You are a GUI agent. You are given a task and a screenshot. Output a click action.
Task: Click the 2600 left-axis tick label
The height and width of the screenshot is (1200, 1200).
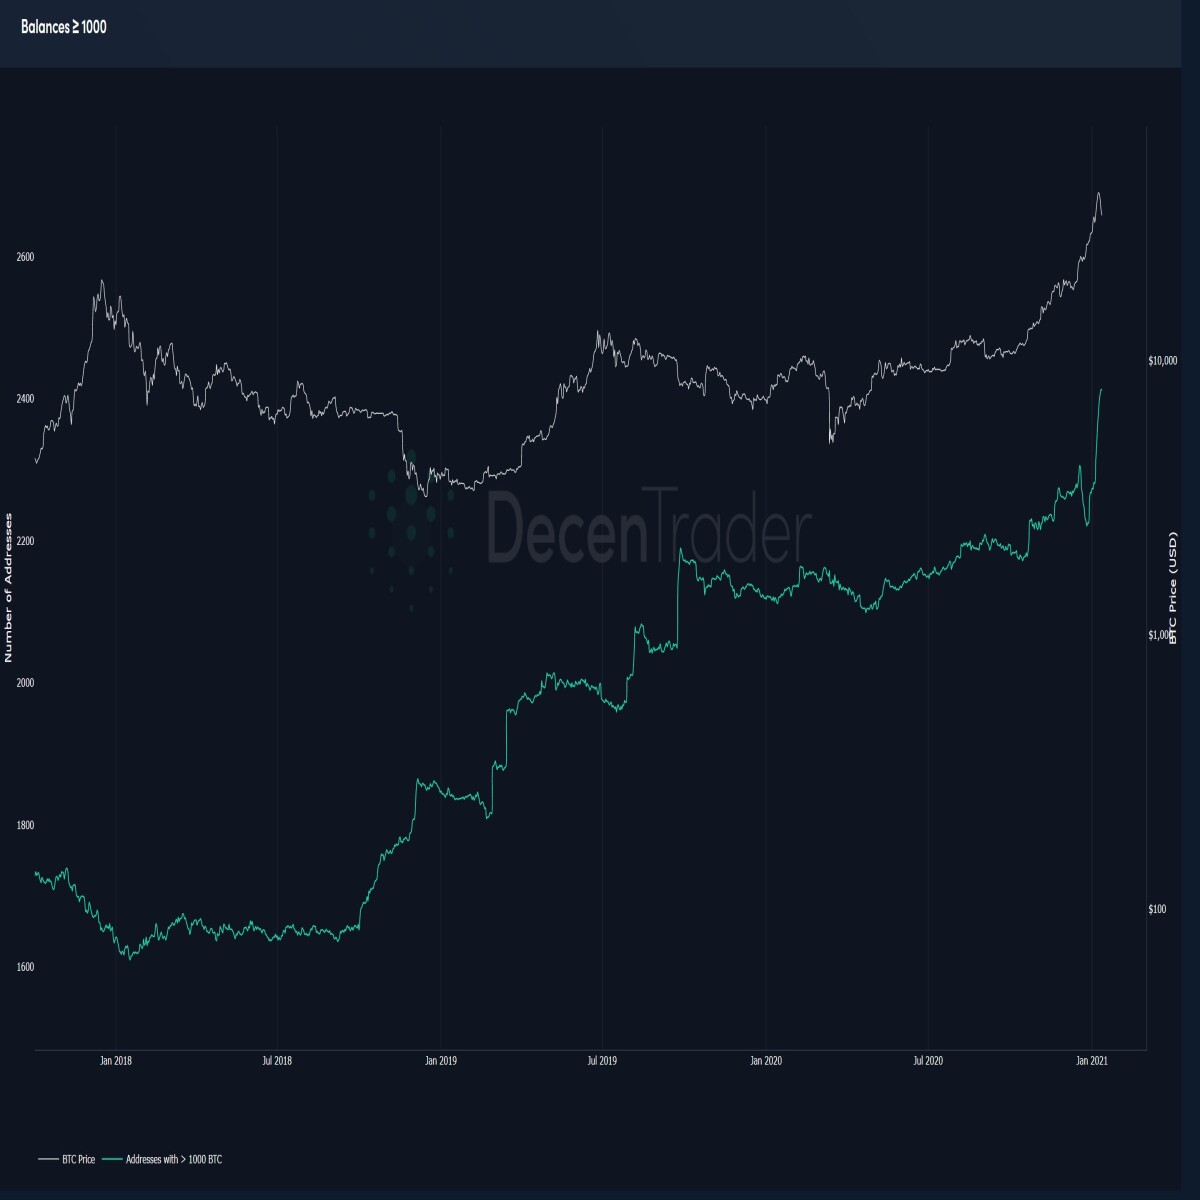point(26,257)
